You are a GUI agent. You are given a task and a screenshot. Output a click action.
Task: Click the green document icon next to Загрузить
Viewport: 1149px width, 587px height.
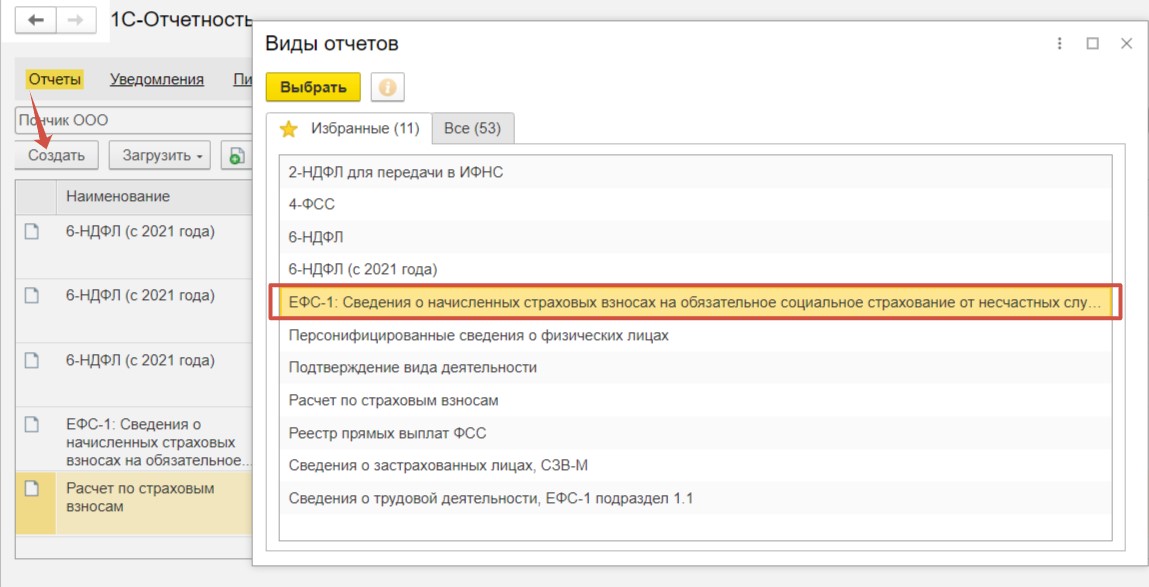pos(236,155)
